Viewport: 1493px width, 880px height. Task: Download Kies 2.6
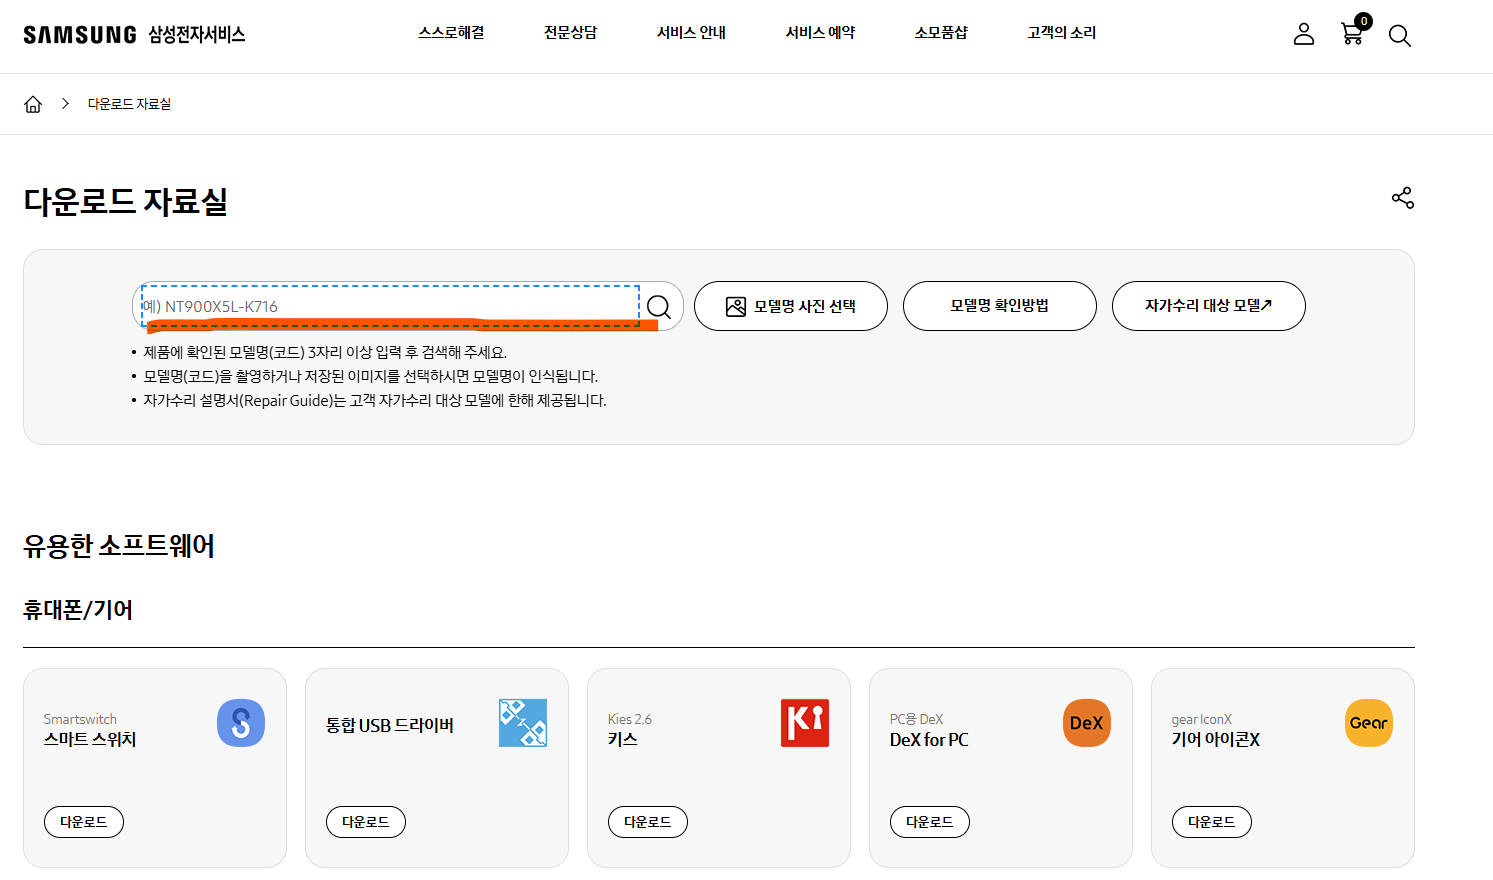tap(647, 822)
